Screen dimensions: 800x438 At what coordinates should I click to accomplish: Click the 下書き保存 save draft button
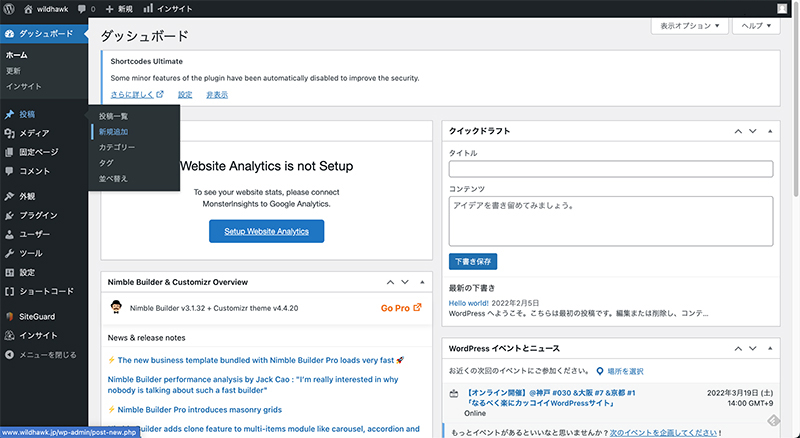click(473, 261)
